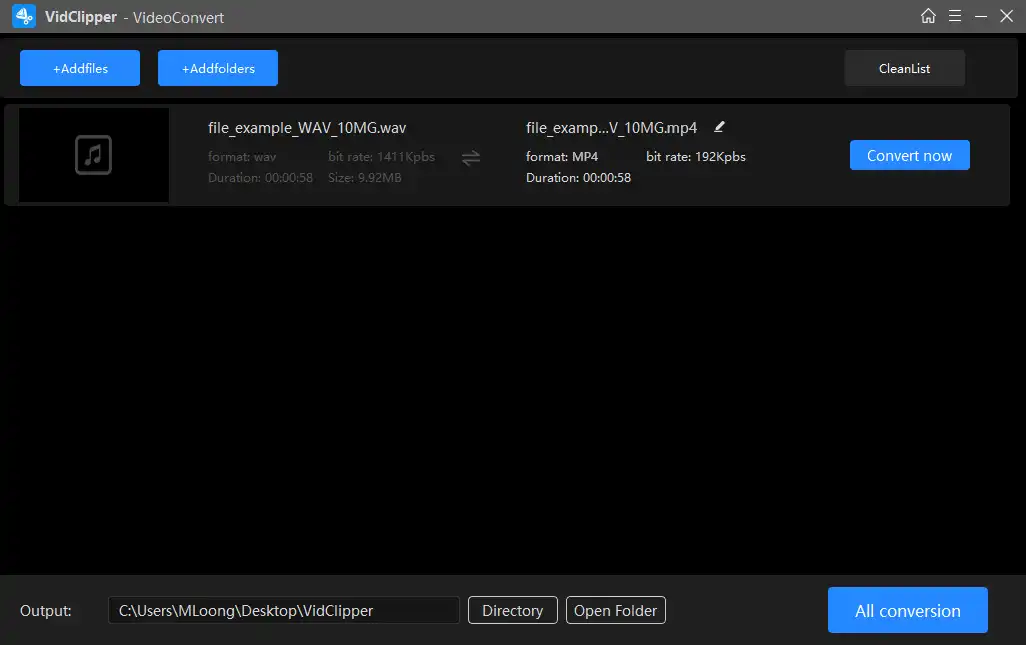The image size is (1026, 645).
Task: Click the +Addfiles button
Action: point(80,68)
